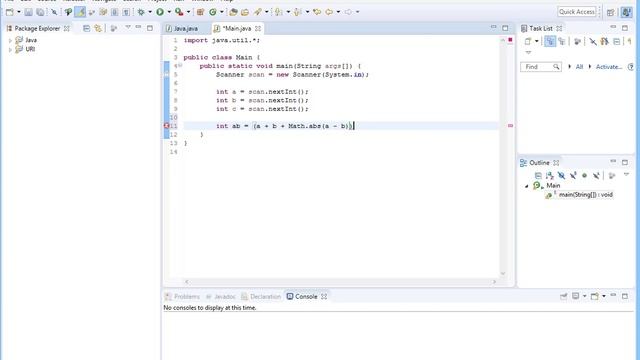Click New Task icon in Task List
Viewport: 640px width, 360px height.
528,41
